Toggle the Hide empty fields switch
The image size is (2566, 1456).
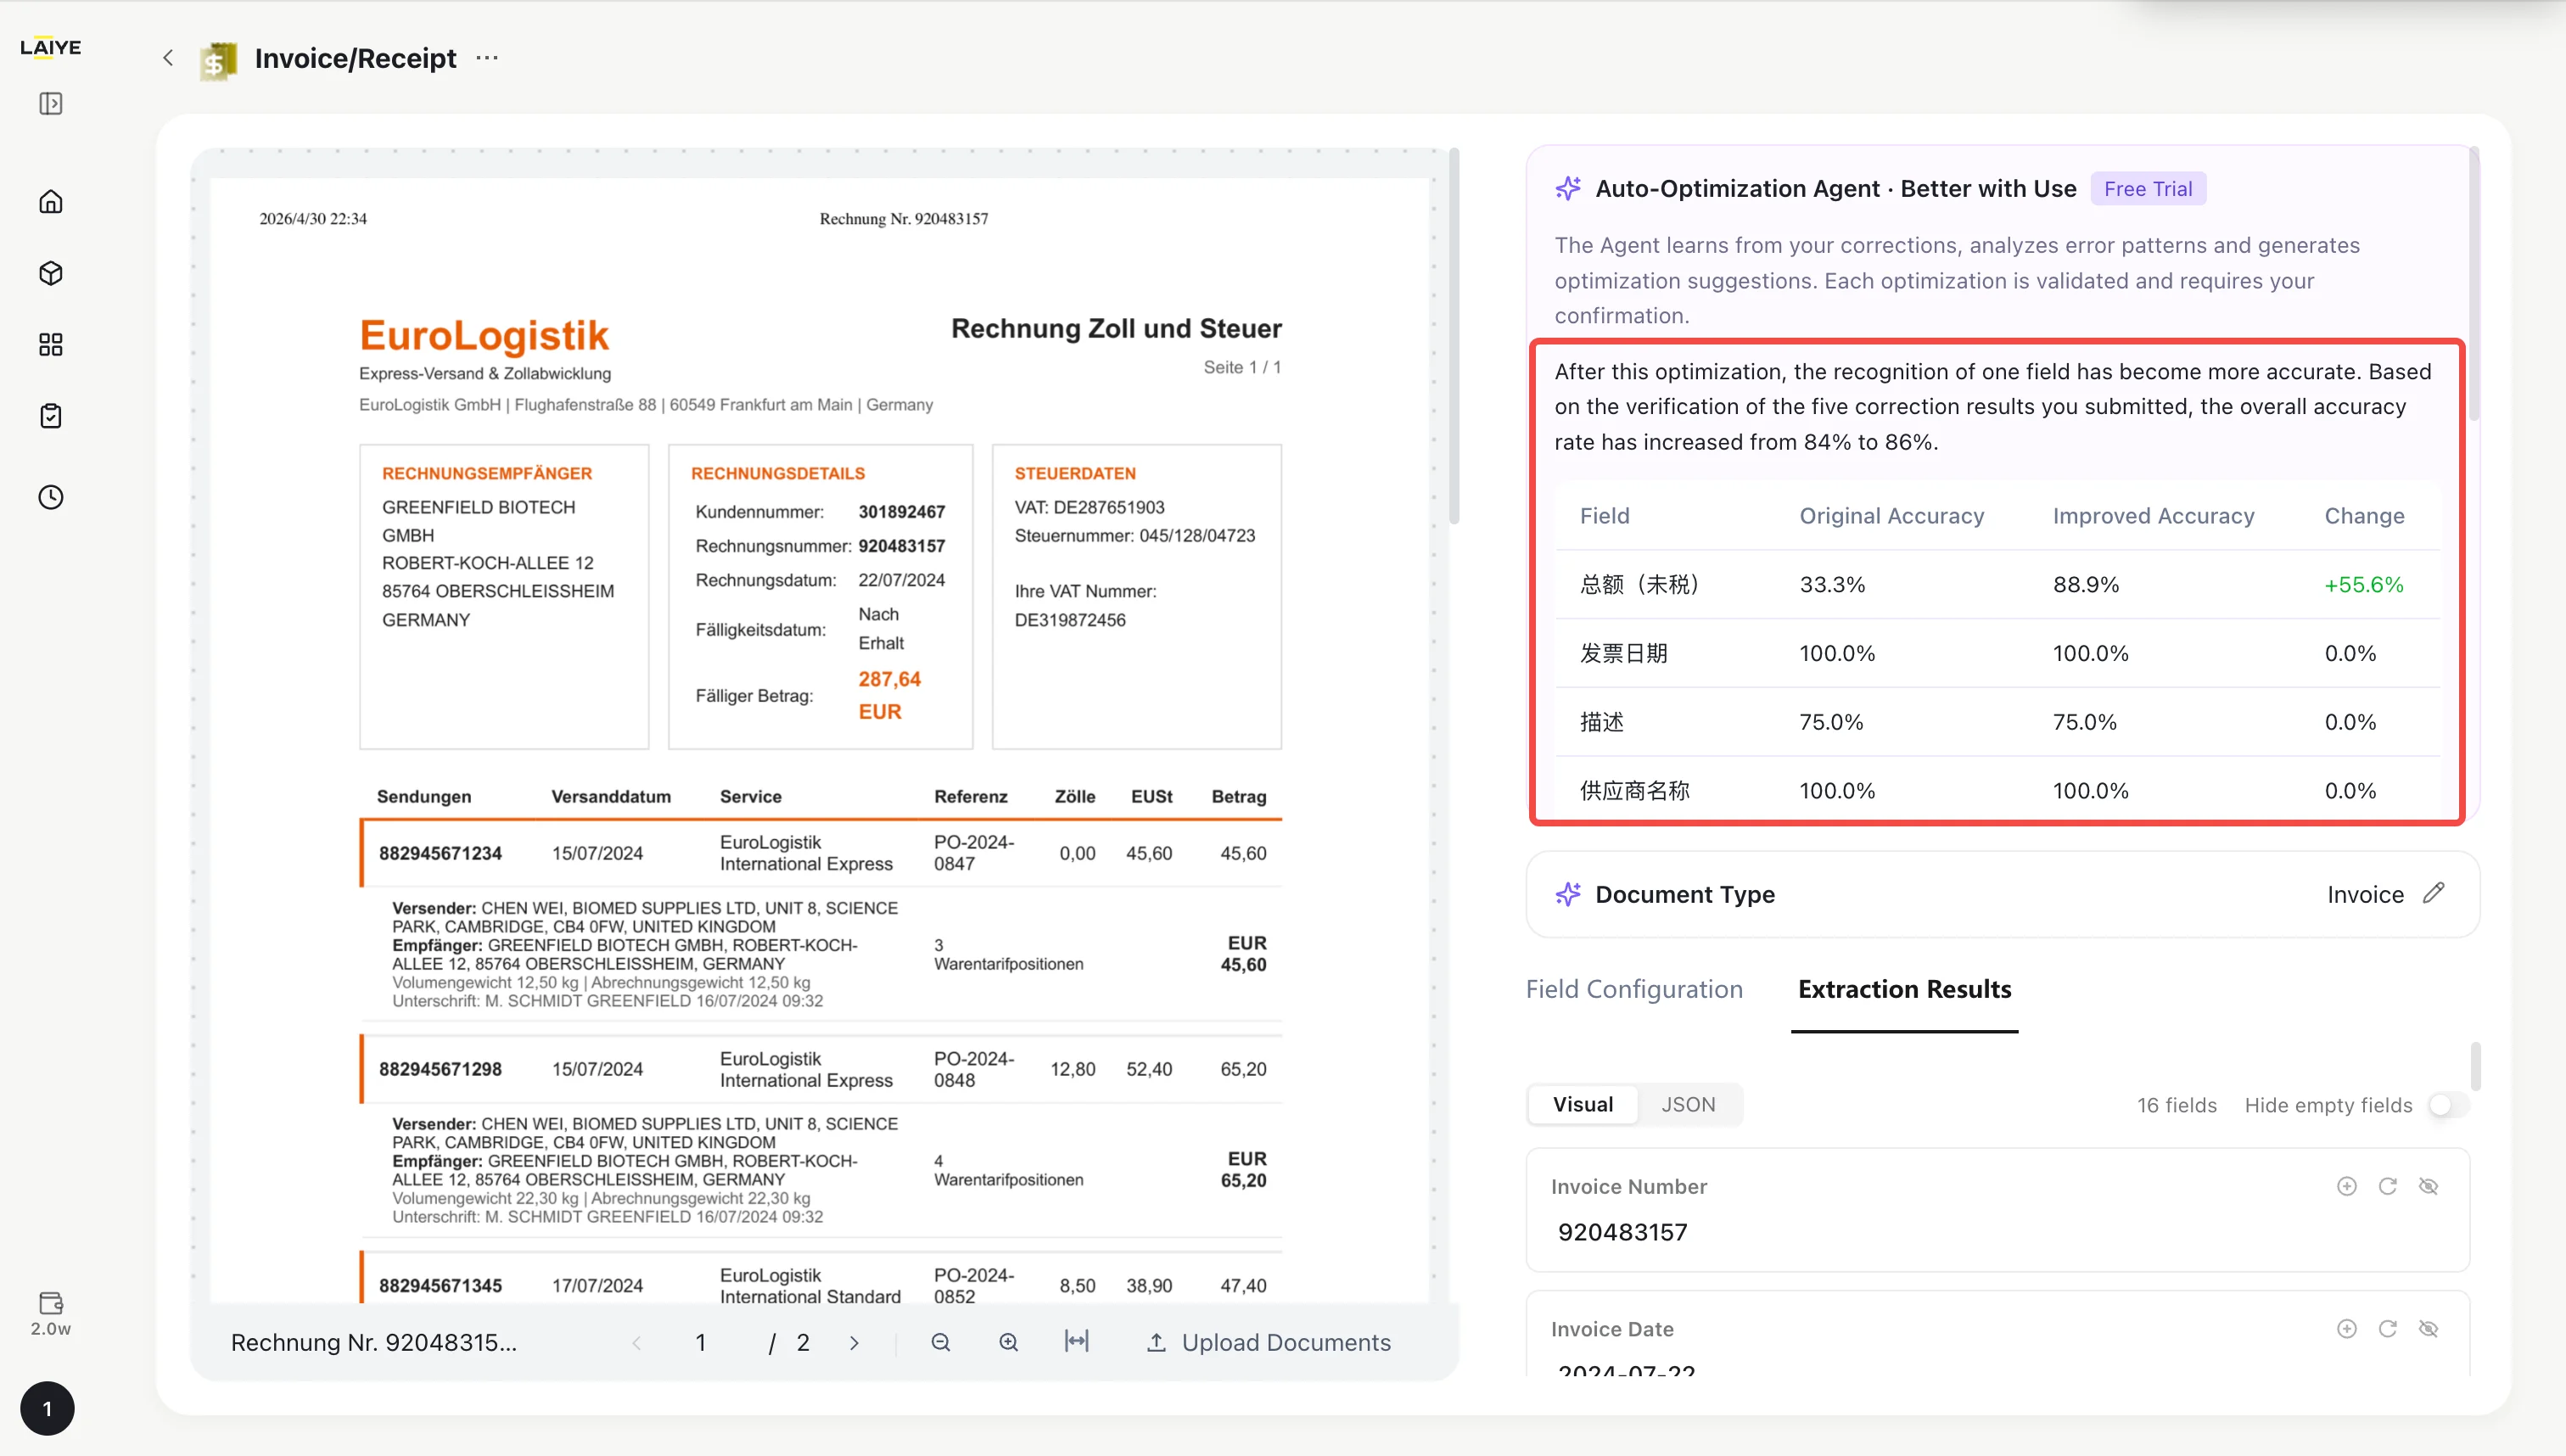[2447, 1105]
